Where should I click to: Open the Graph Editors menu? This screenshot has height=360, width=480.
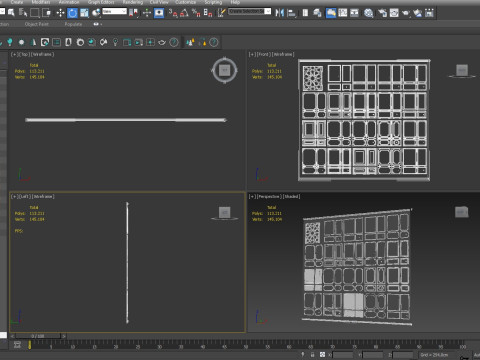point(101,2)
